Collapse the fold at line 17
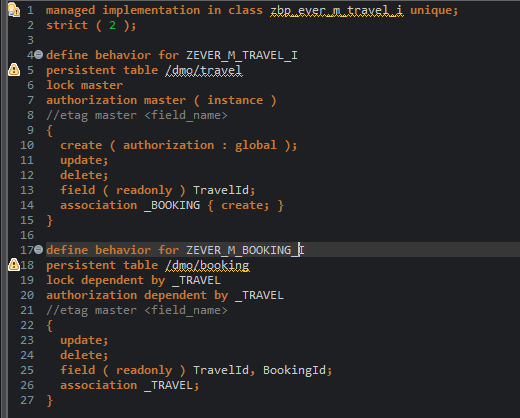 [39, 249]
